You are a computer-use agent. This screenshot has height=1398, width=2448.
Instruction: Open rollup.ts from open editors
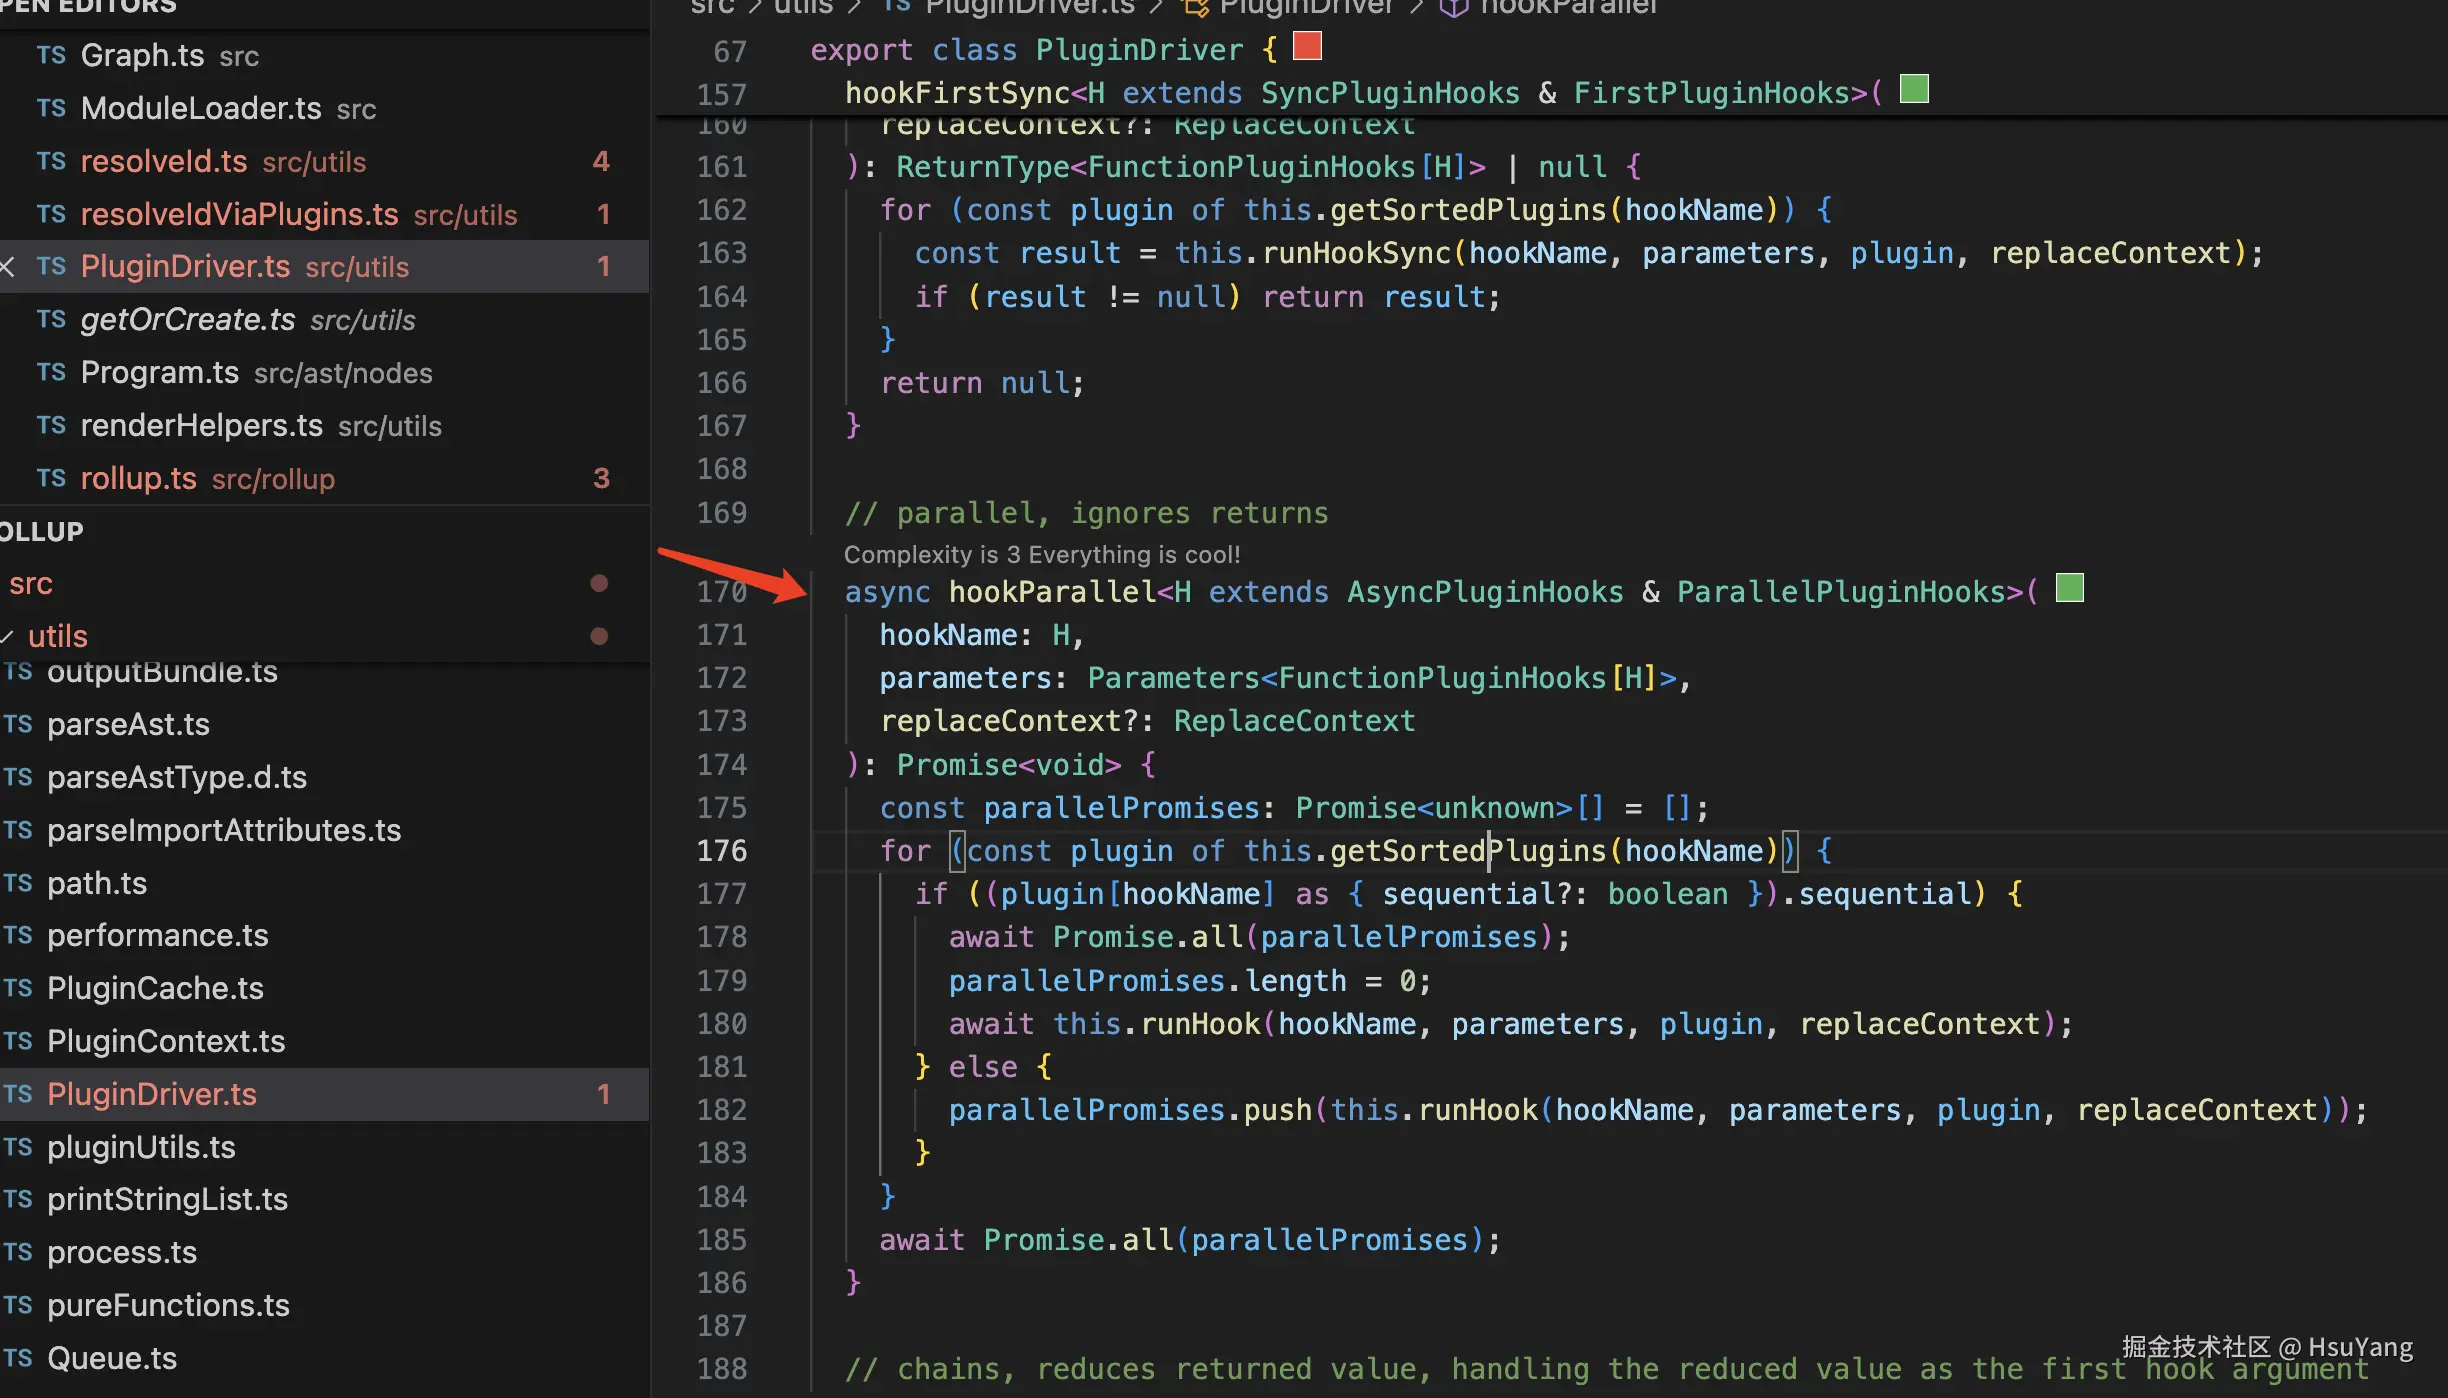tap(138, 479)
